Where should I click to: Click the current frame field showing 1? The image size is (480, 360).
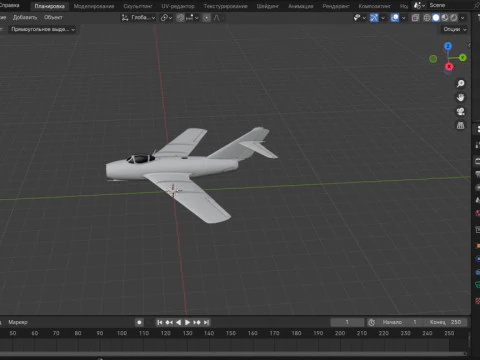pos(347,322)
